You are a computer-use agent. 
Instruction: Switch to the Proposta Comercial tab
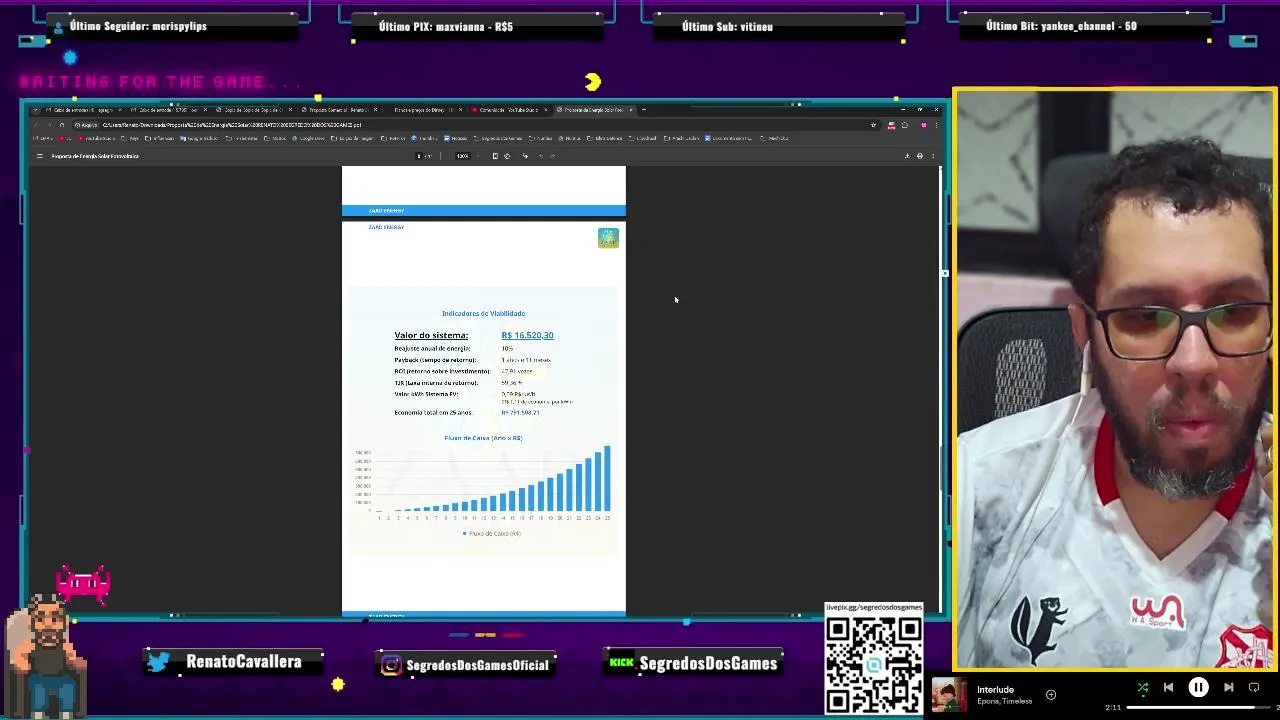[x=340, y=110]
